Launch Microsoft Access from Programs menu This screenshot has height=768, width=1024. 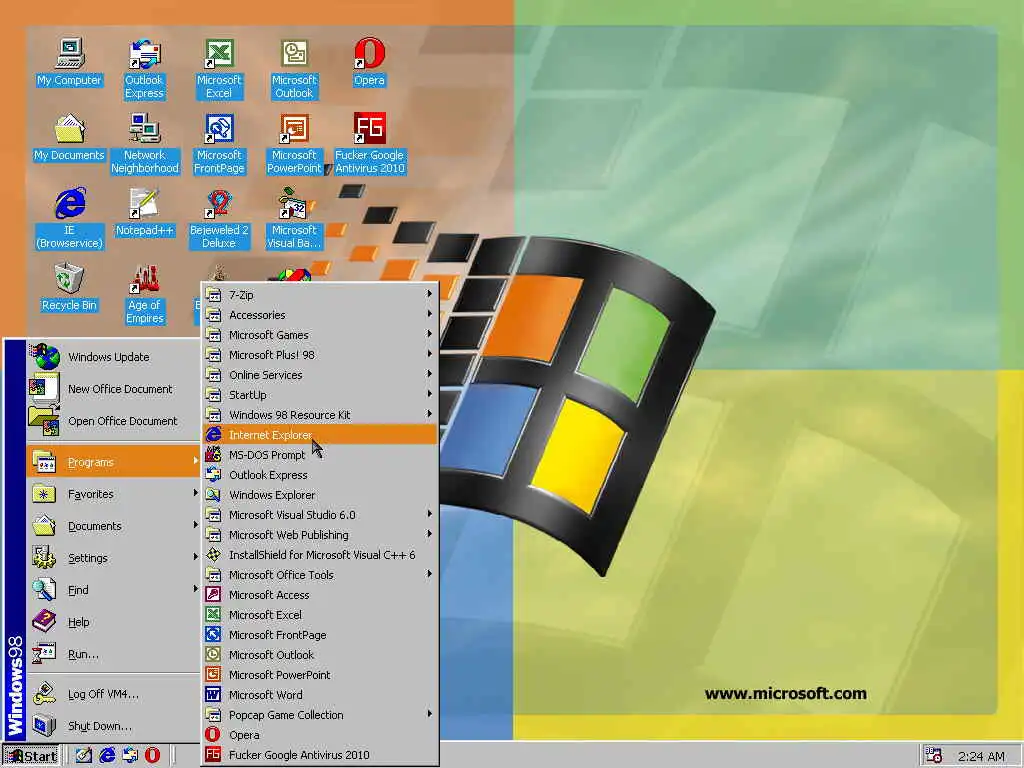click(x=319, y=595)
